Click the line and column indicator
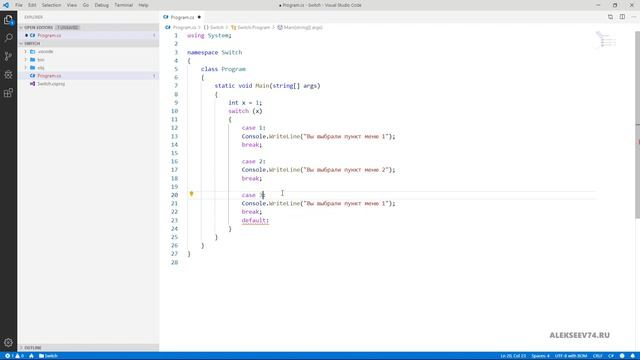Screen dimensions: 640x360 [513, 356]
